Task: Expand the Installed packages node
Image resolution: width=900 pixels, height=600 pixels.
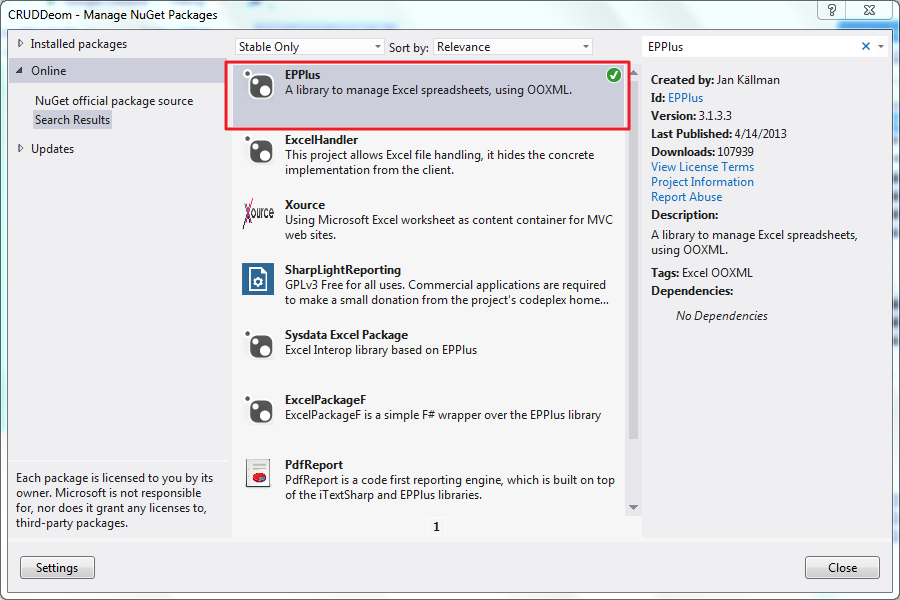Action: (21, 44)
